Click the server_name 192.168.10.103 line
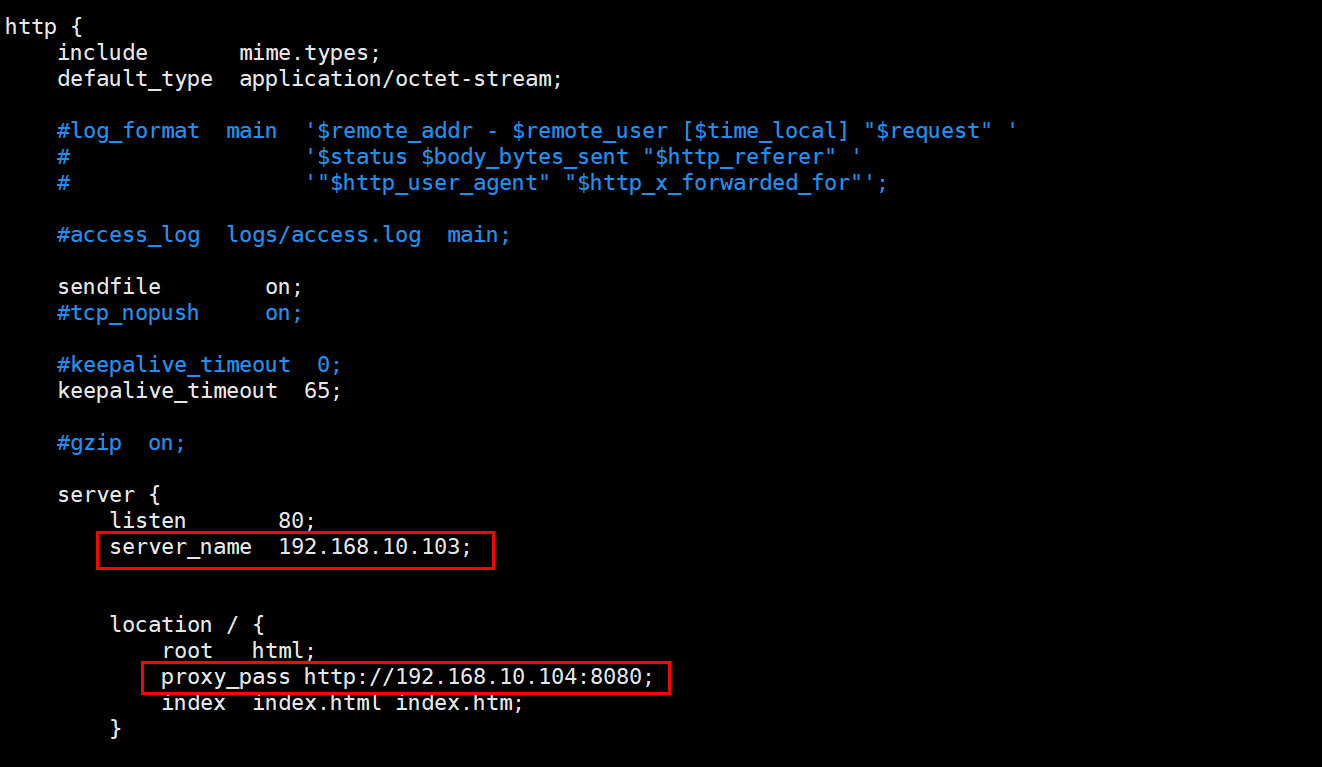Viewport: 1322px width, 767px height. pyautogui.click(x=290, y=547)
